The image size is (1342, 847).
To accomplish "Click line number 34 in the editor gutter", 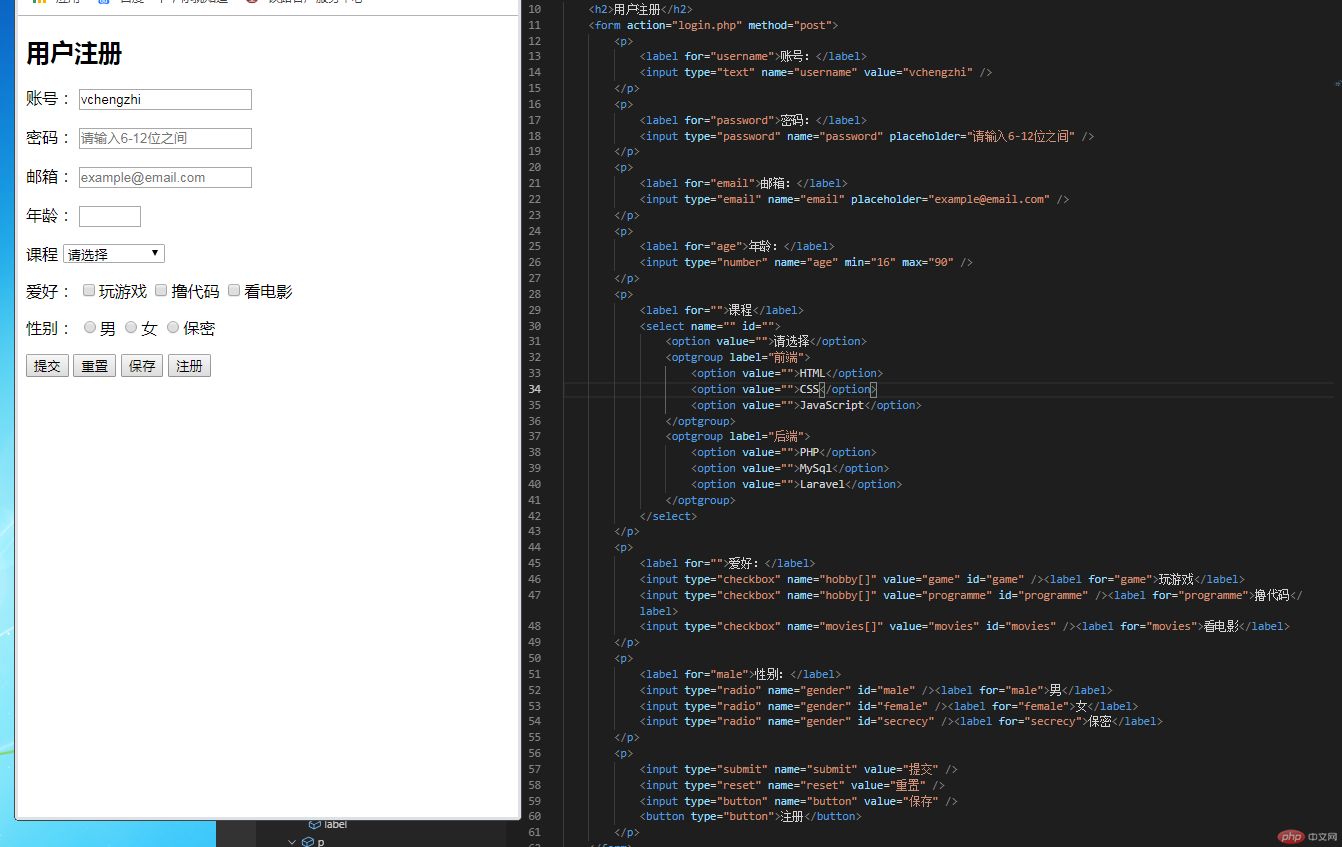I will point(534,389).
